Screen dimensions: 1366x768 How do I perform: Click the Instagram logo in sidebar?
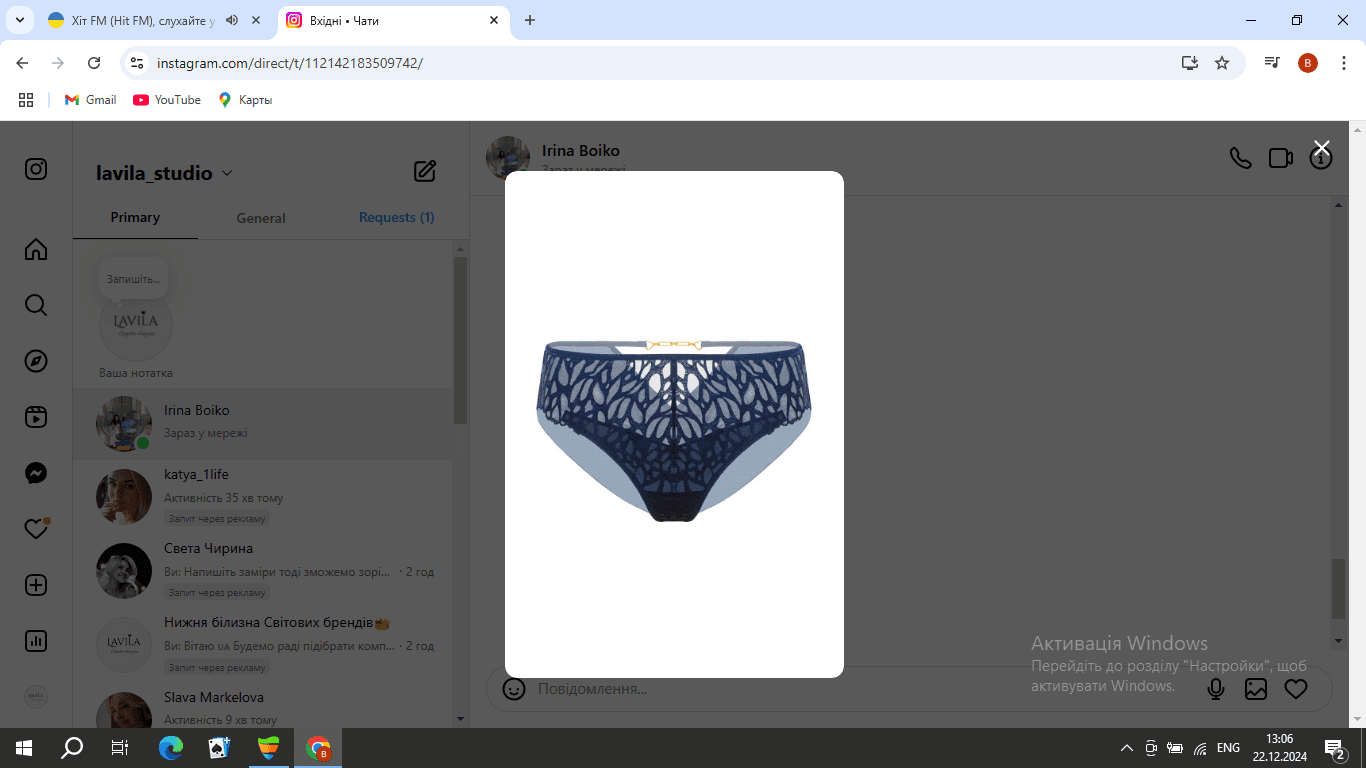[36, 169]
